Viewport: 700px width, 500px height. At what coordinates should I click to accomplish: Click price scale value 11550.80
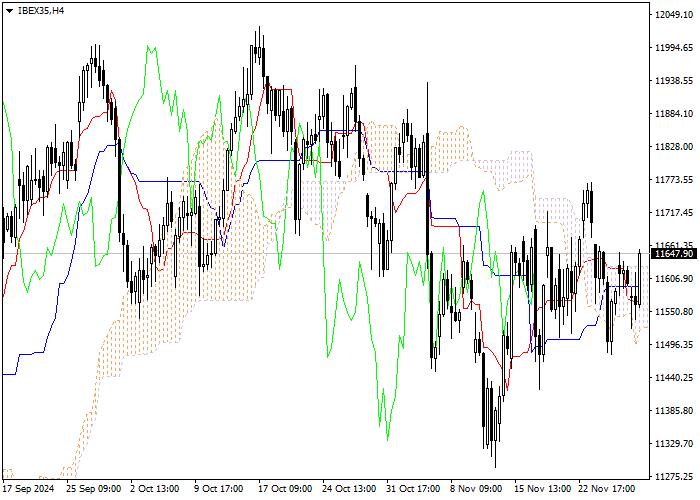674,312
